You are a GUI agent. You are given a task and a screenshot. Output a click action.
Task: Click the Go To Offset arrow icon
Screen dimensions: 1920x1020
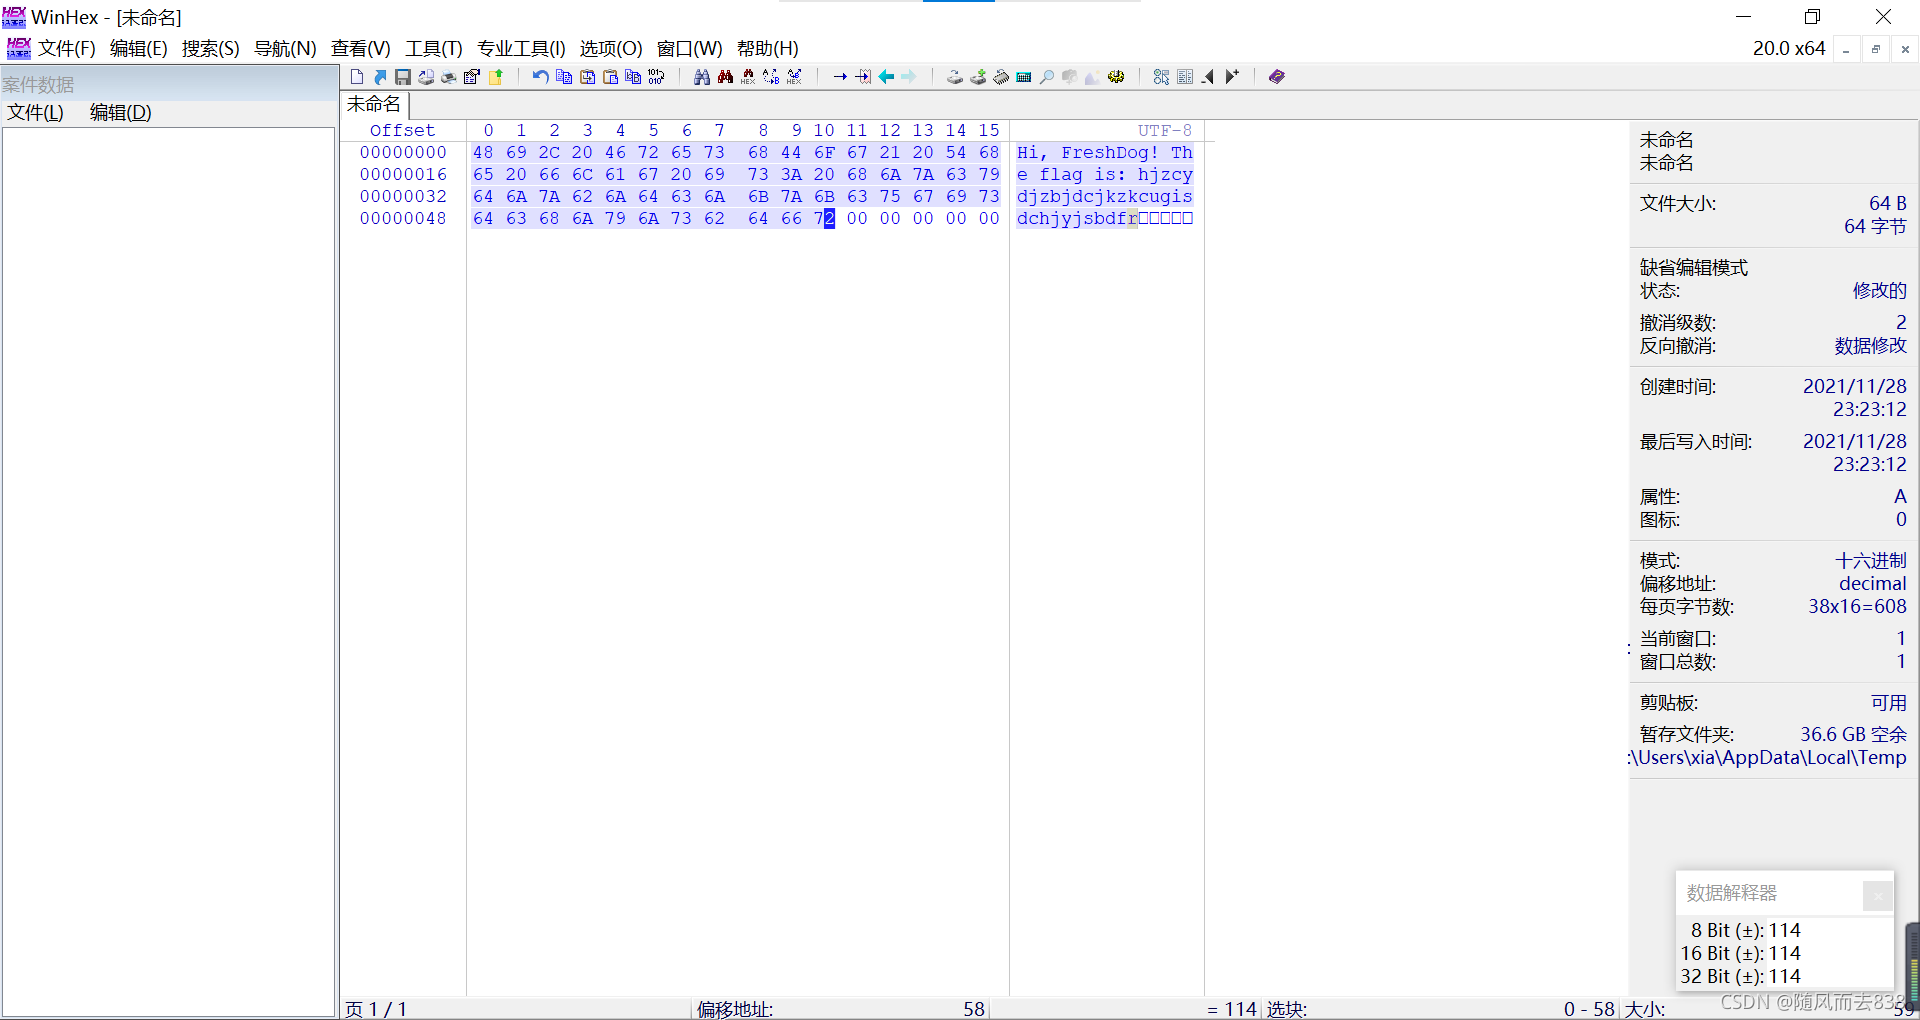pyautogui.click(x=840, y=77)
